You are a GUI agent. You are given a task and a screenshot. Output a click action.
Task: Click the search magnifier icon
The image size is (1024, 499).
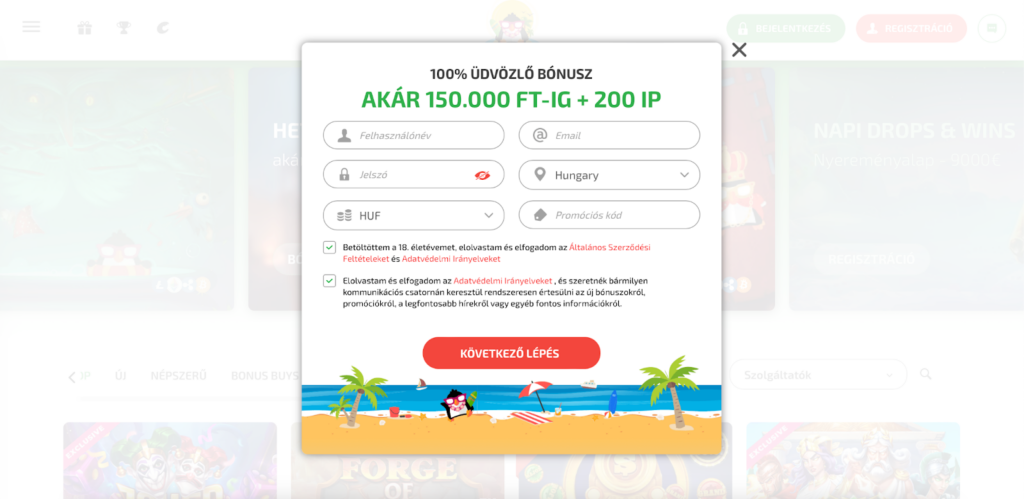click(x=925, y=374)
